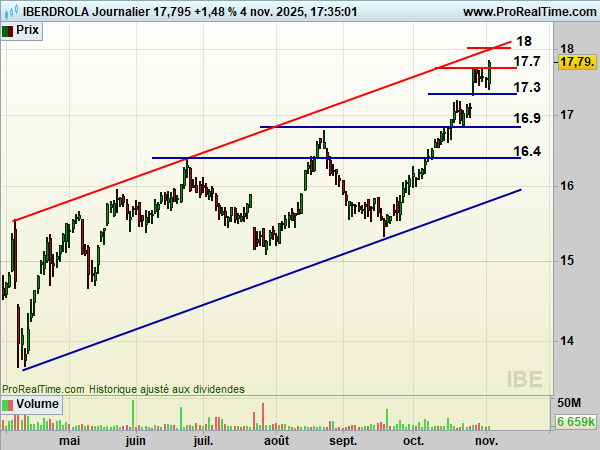Click the candlestick chart icon in title bar
The image size is (600, 450).
click(x=11, y=11)
